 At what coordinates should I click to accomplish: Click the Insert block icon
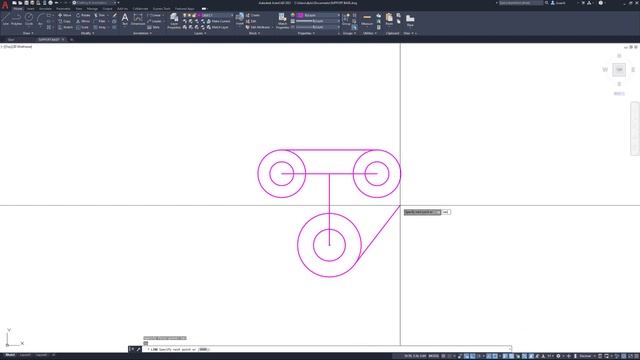tap(240, 19)
